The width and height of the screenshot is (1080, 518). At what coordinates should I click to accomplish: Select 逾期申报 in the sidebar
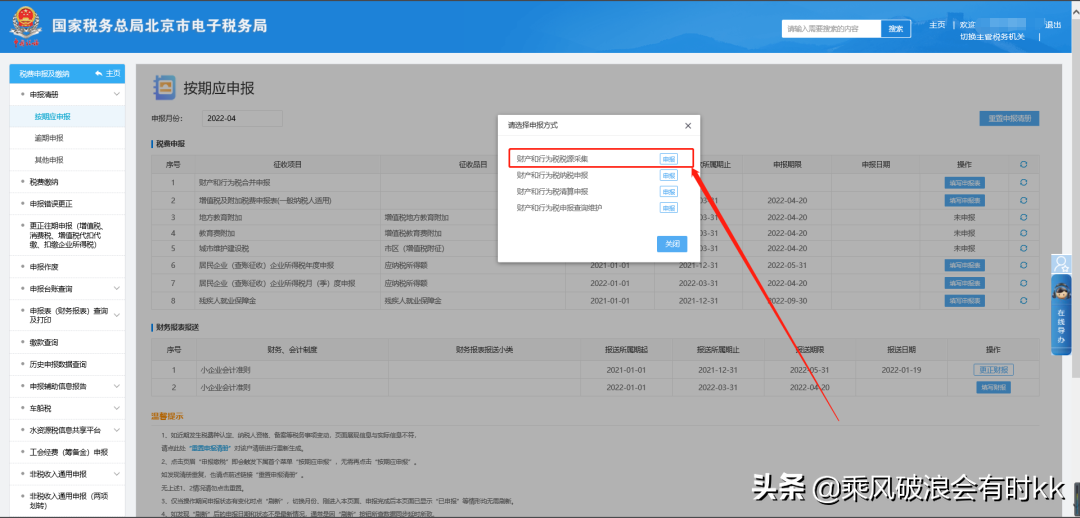49,138
